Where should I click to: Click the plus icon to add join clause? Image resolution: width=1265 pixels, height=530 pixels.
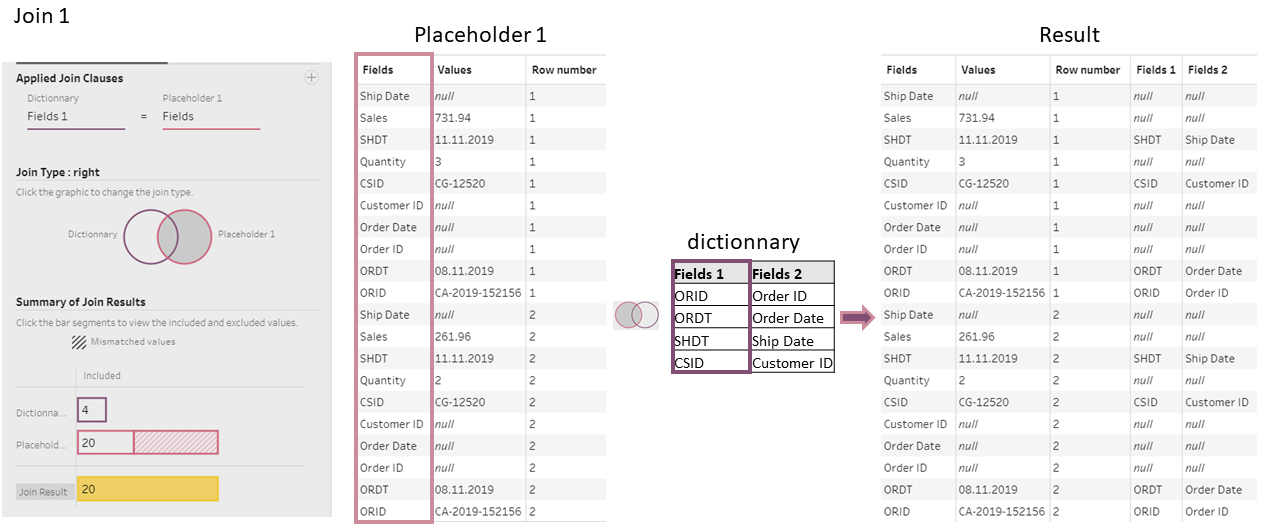click(311, 78)
